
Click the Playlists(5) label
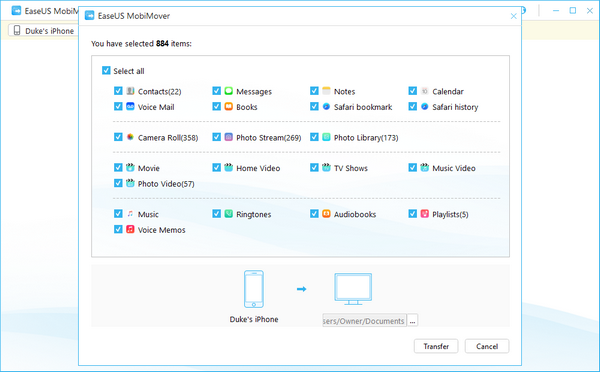pyautogui.click(x=450, y=214)
